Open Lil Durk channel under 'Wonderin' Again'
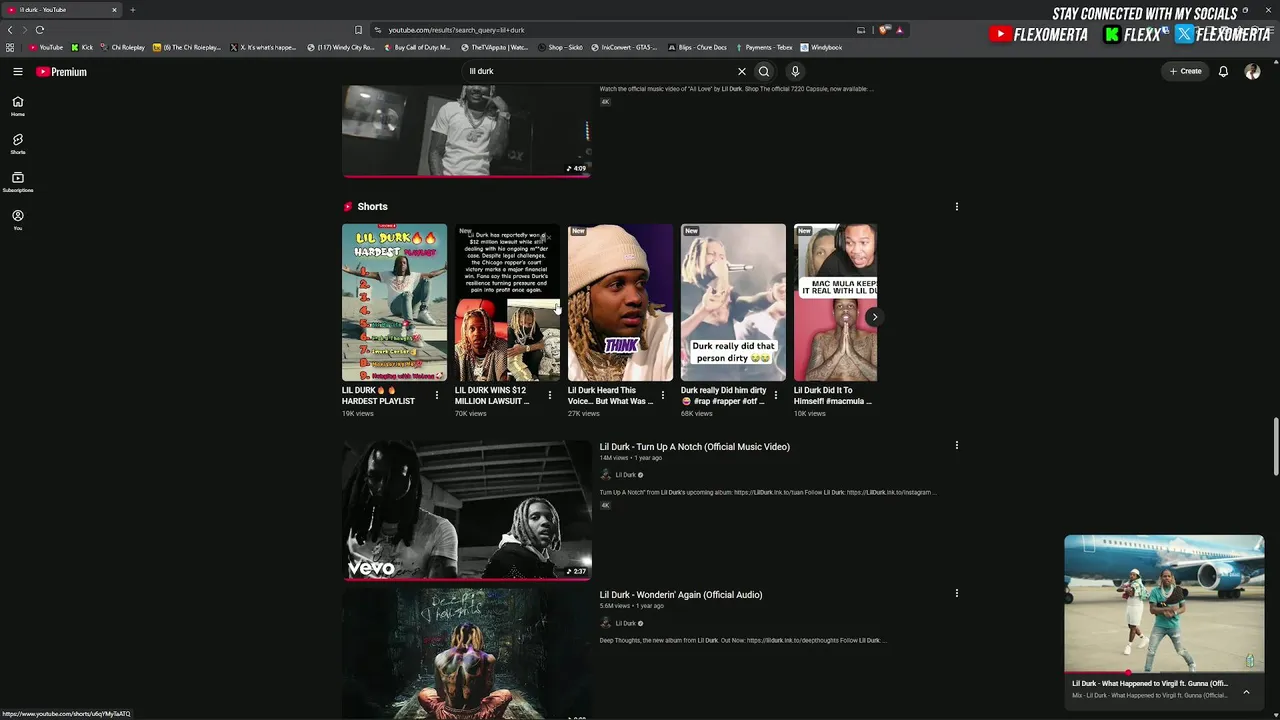The height and width of the screenshot is (720, 1280). [626, 623]
